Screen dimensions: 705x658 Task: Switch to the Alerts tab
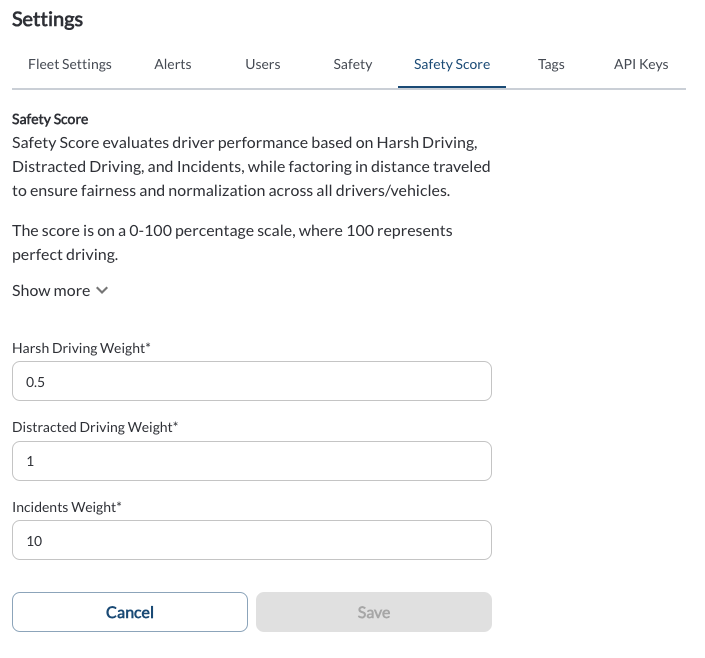pyautogui.click(x=173, y=64)
